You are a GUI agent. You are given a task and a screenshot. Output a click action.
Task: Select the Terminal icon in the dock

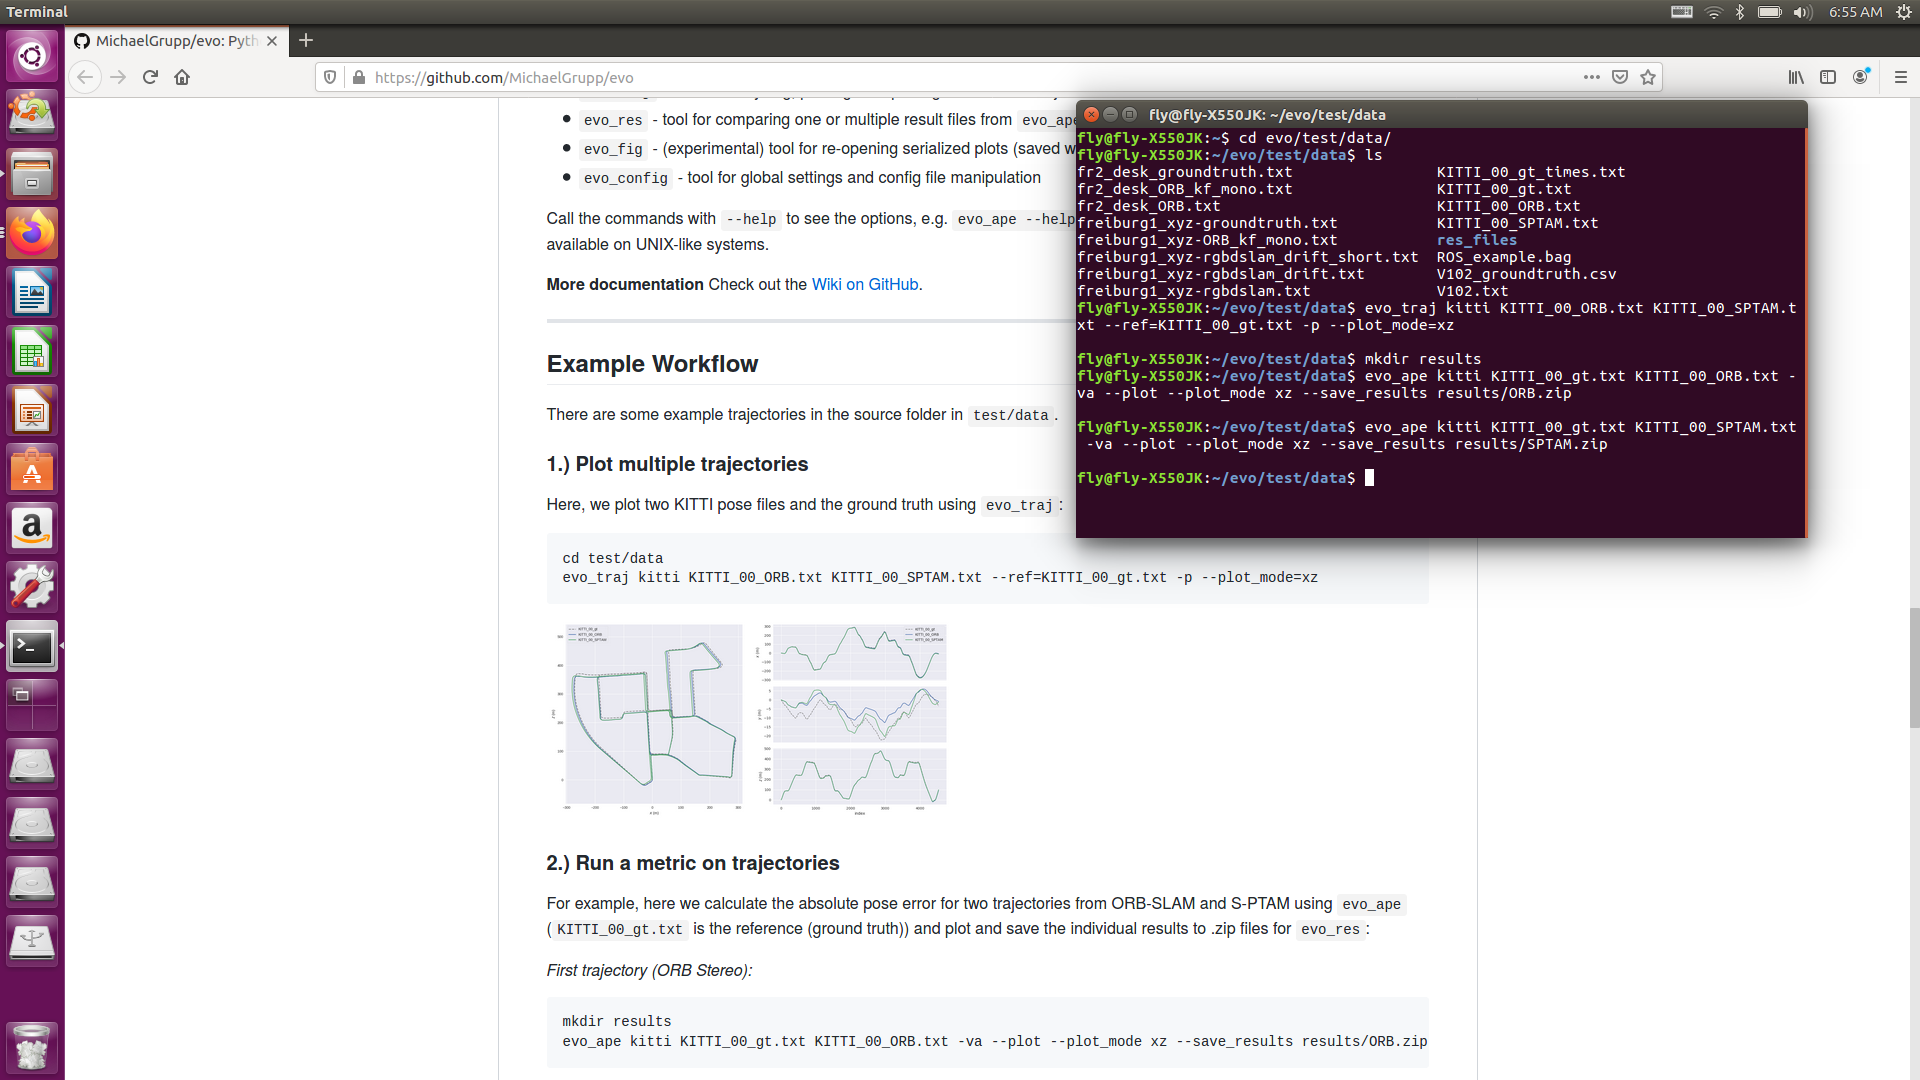32,646
